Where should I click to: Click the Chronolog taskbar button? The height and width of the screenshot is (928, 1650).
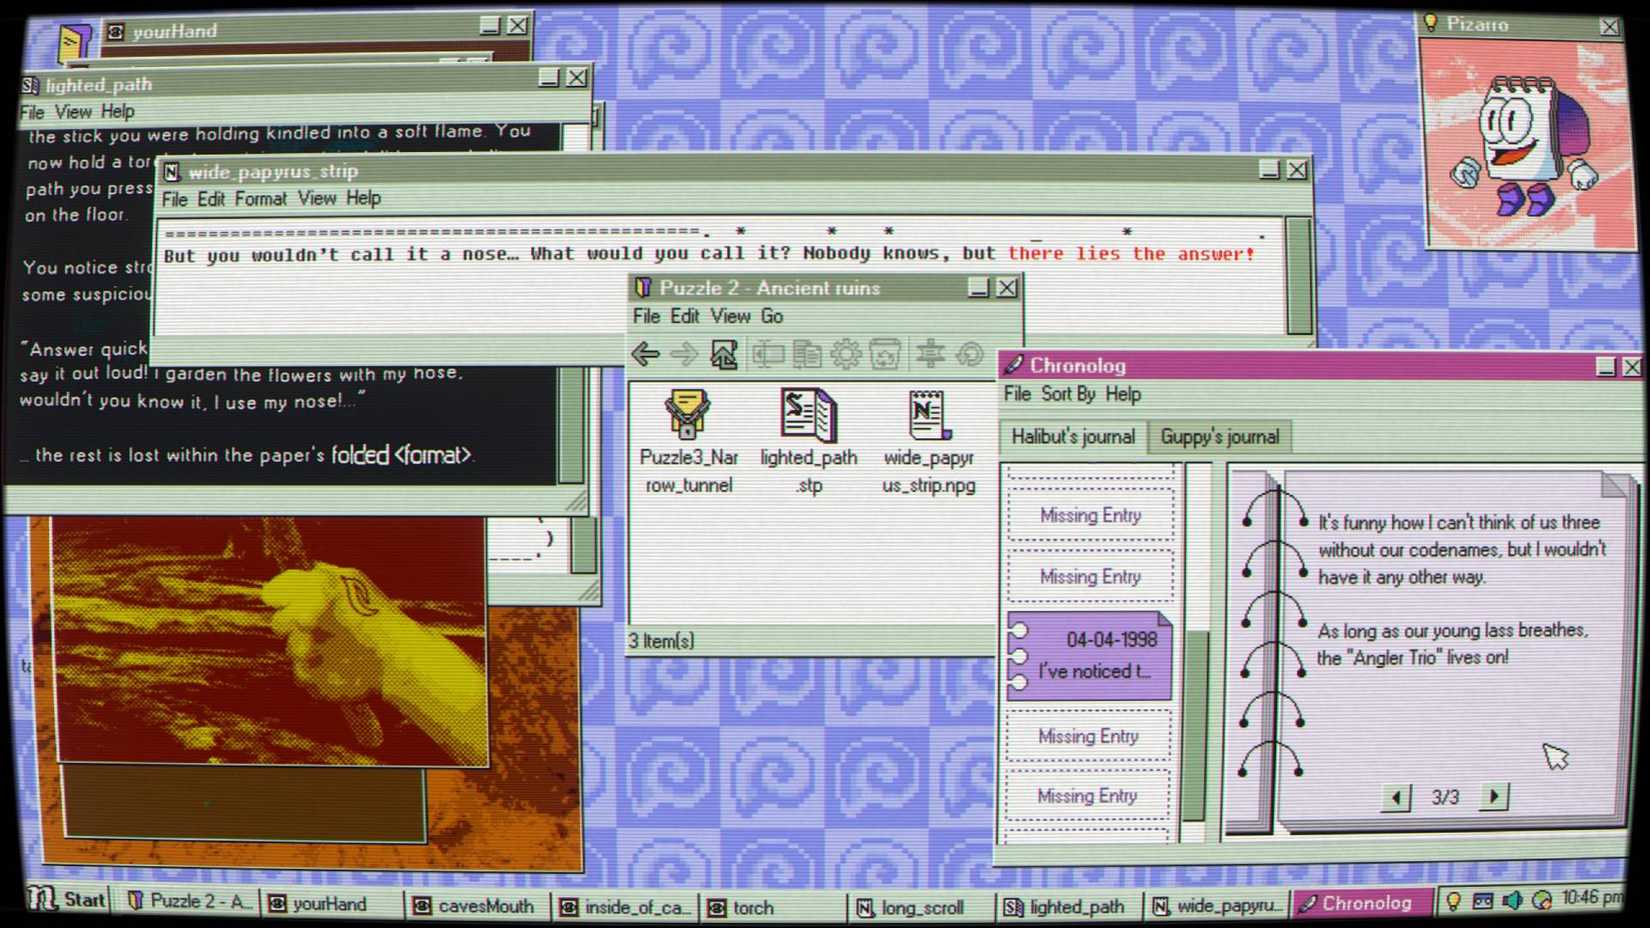click(1362, 903)
